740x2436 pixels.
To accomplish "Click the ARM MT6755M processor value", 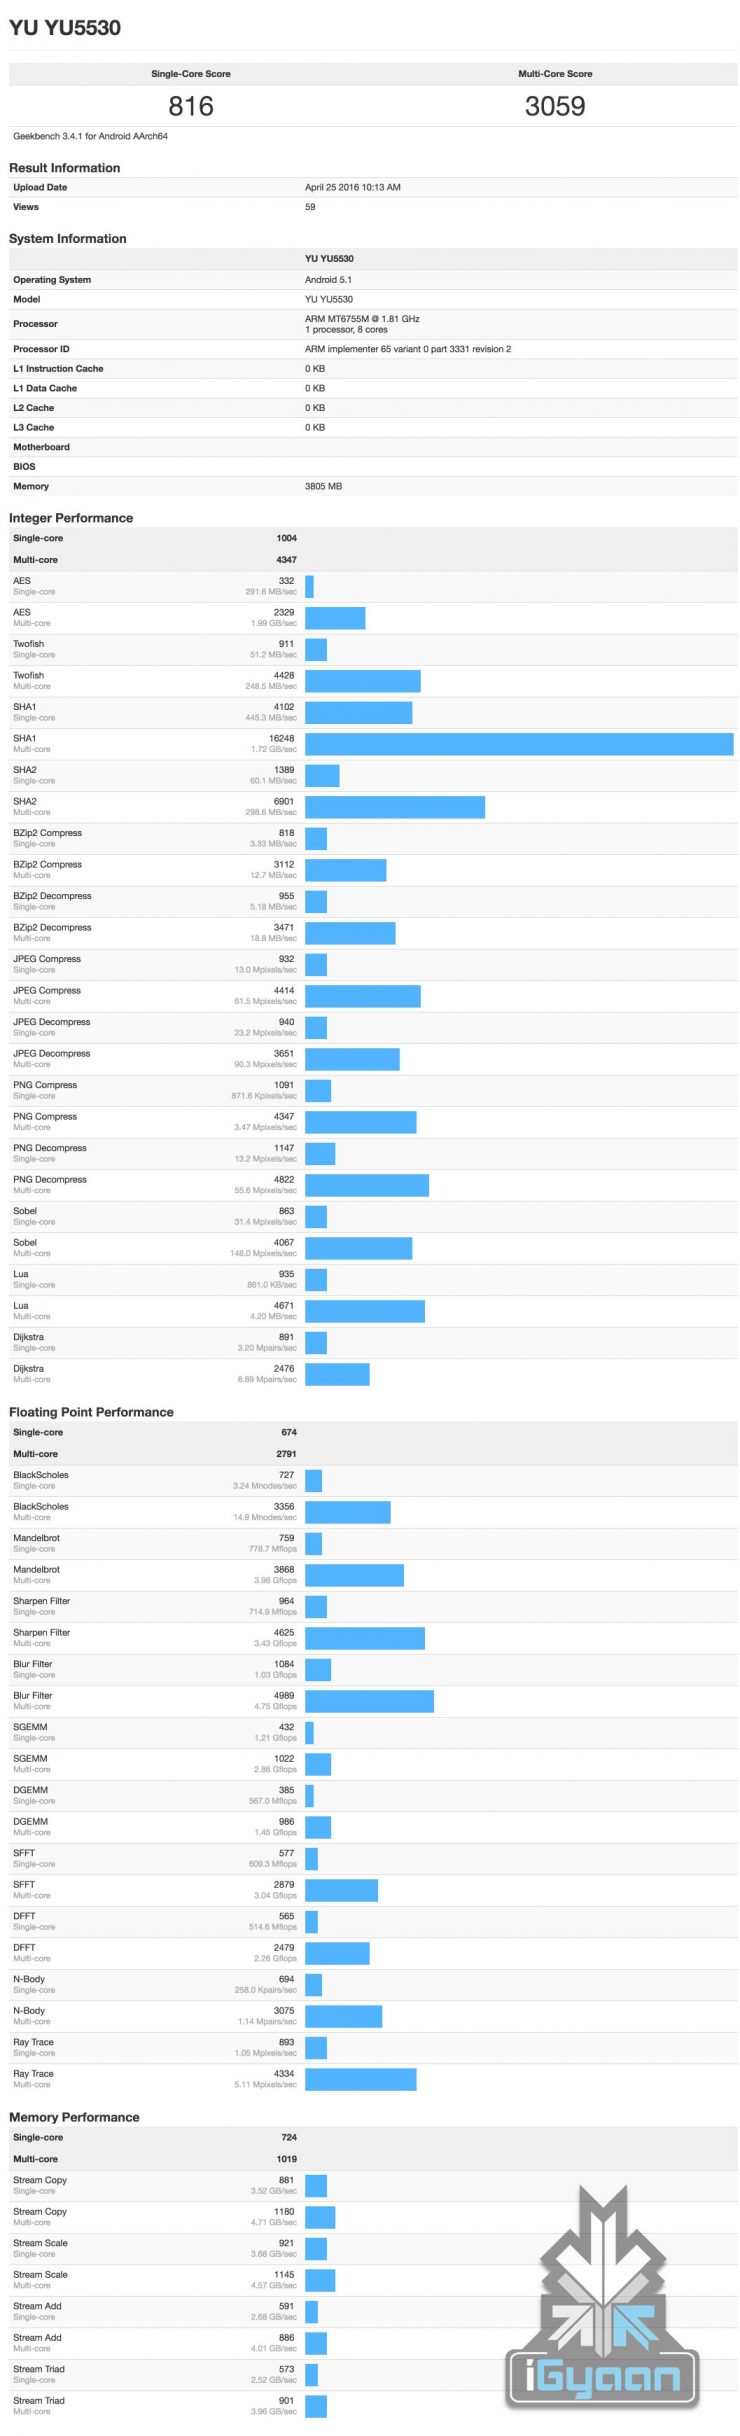I will (x=362, y=319).
